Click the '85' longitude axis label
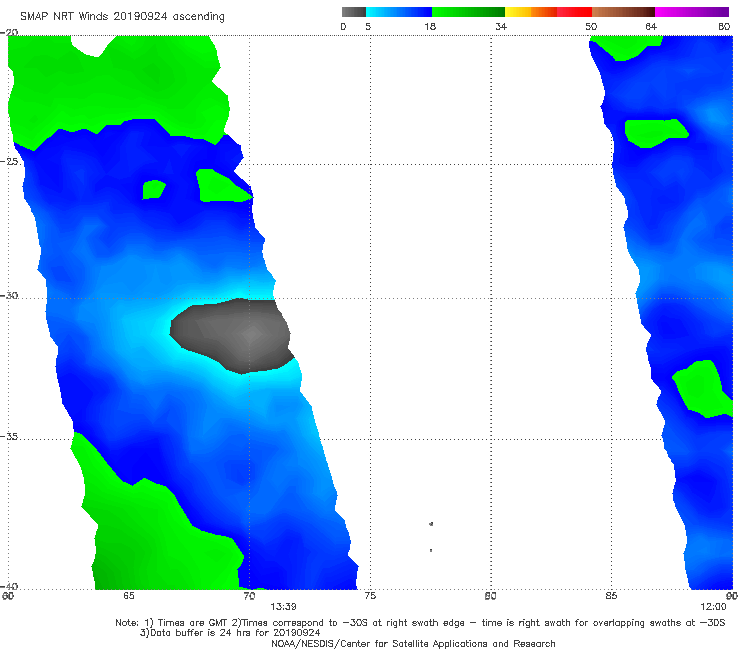 tap(611, 596)
